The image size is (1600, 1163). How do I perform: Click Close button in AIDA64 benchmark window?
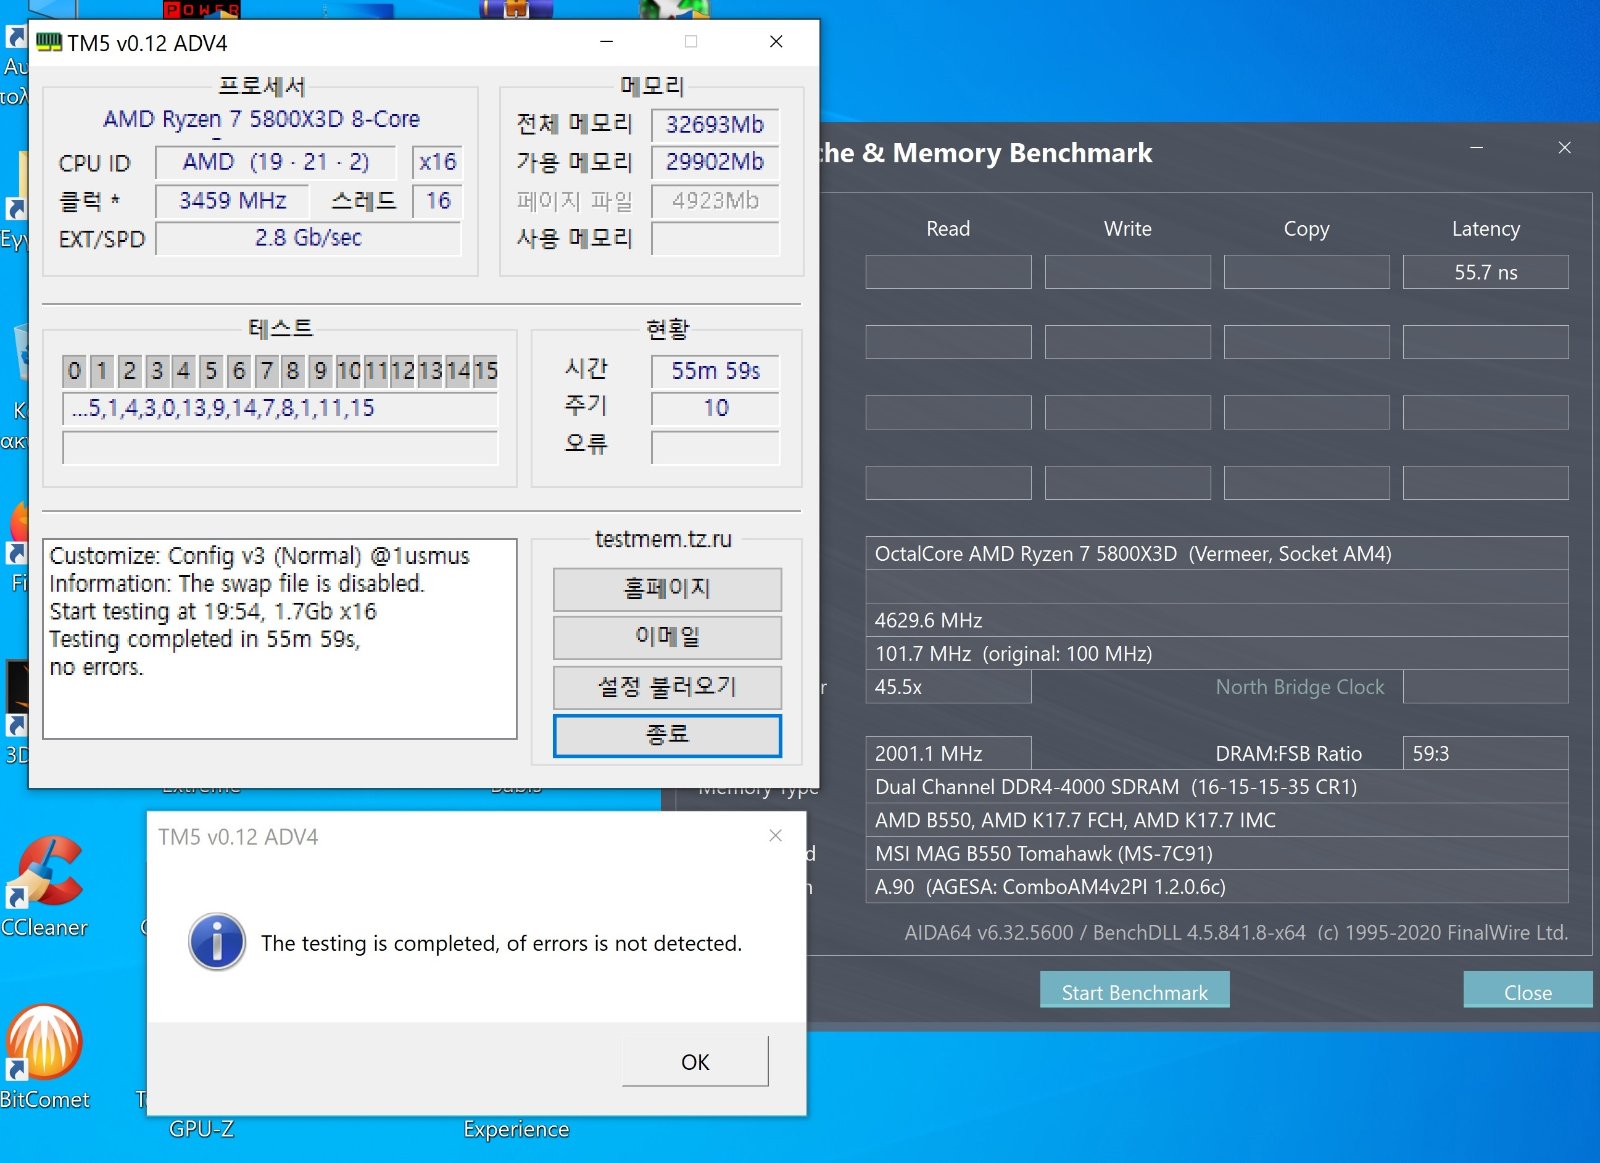click(x=1528, y=990)
